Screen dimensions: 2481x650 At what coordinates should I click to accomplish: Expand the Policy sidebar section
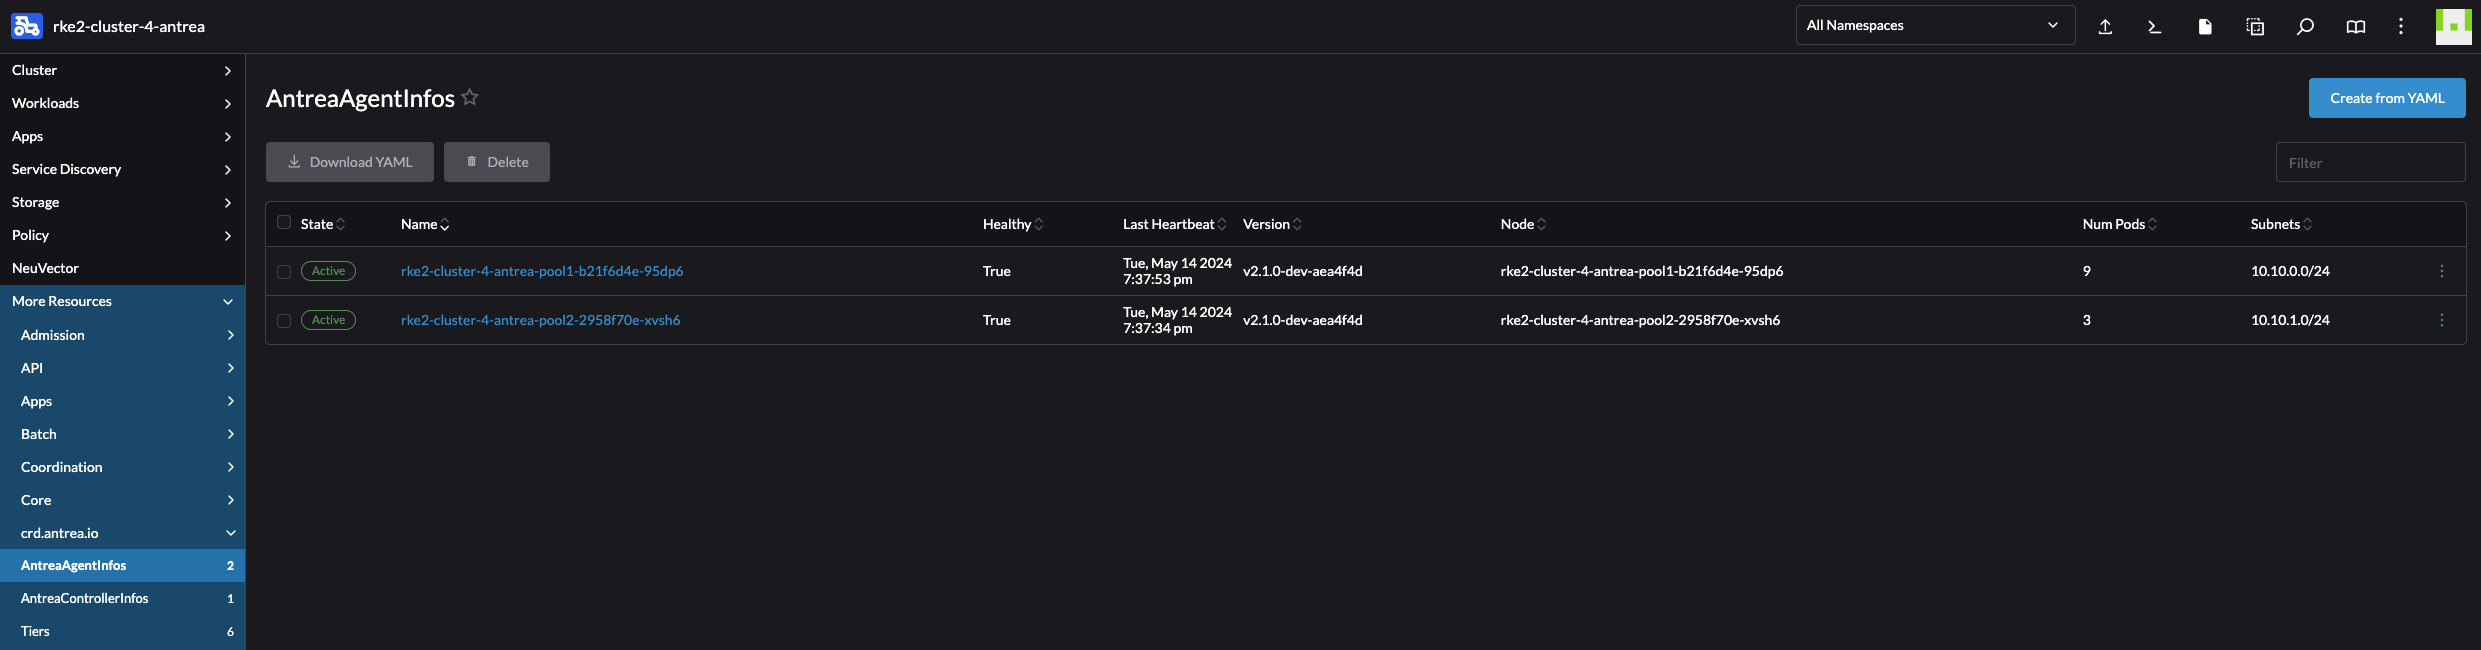click(x=122, y=235)
